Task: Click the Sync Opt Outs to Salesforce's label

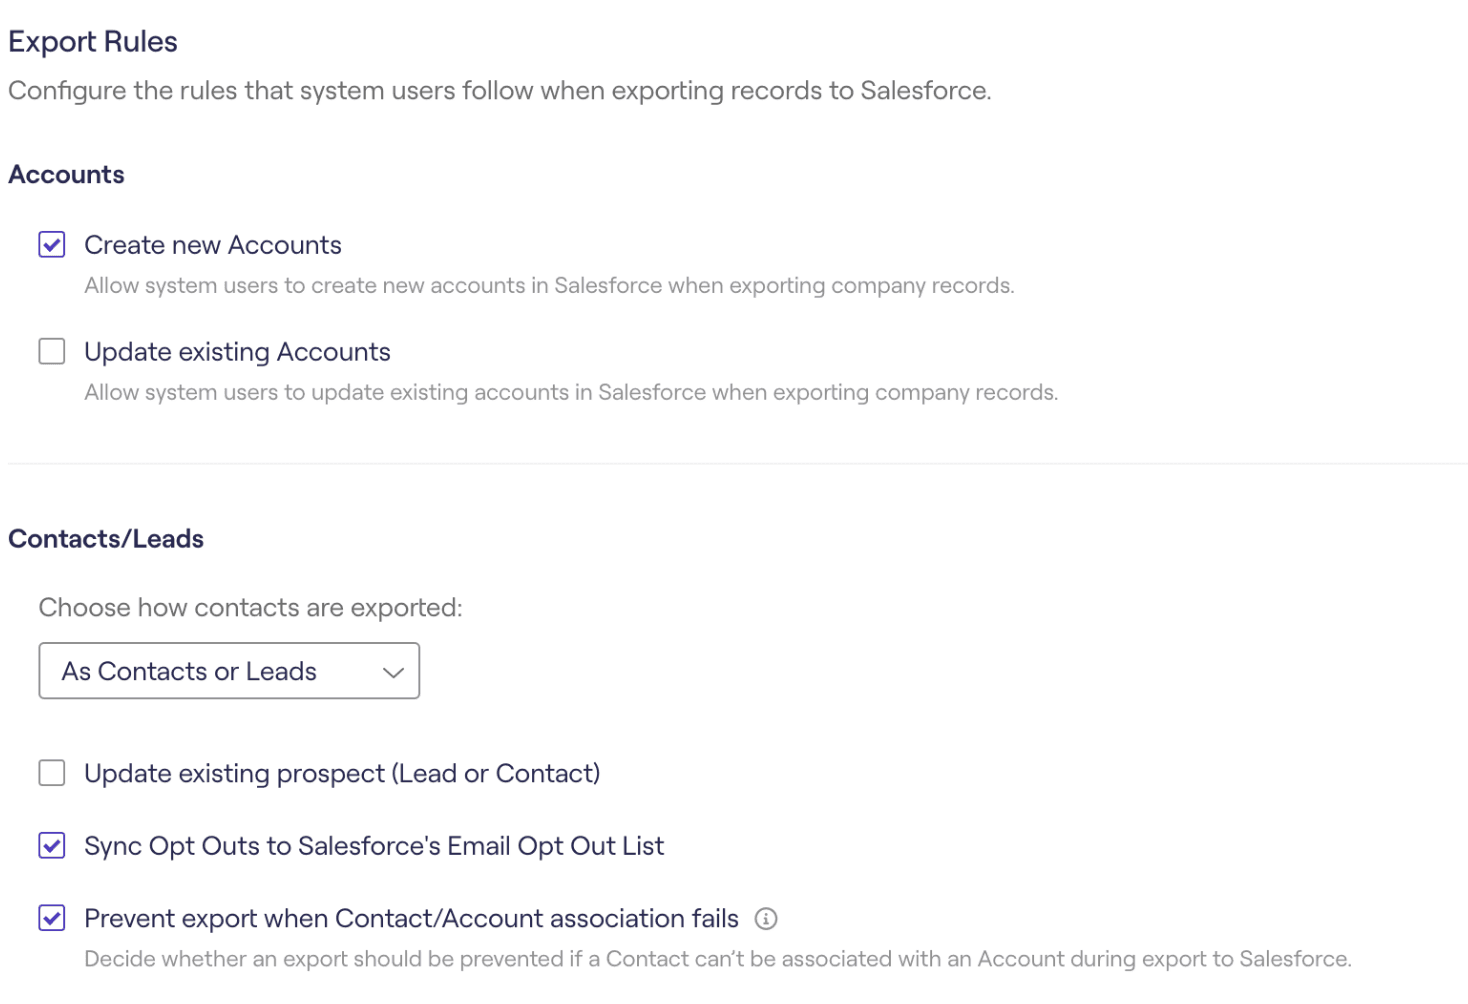Action: click(x=374, y=846)
